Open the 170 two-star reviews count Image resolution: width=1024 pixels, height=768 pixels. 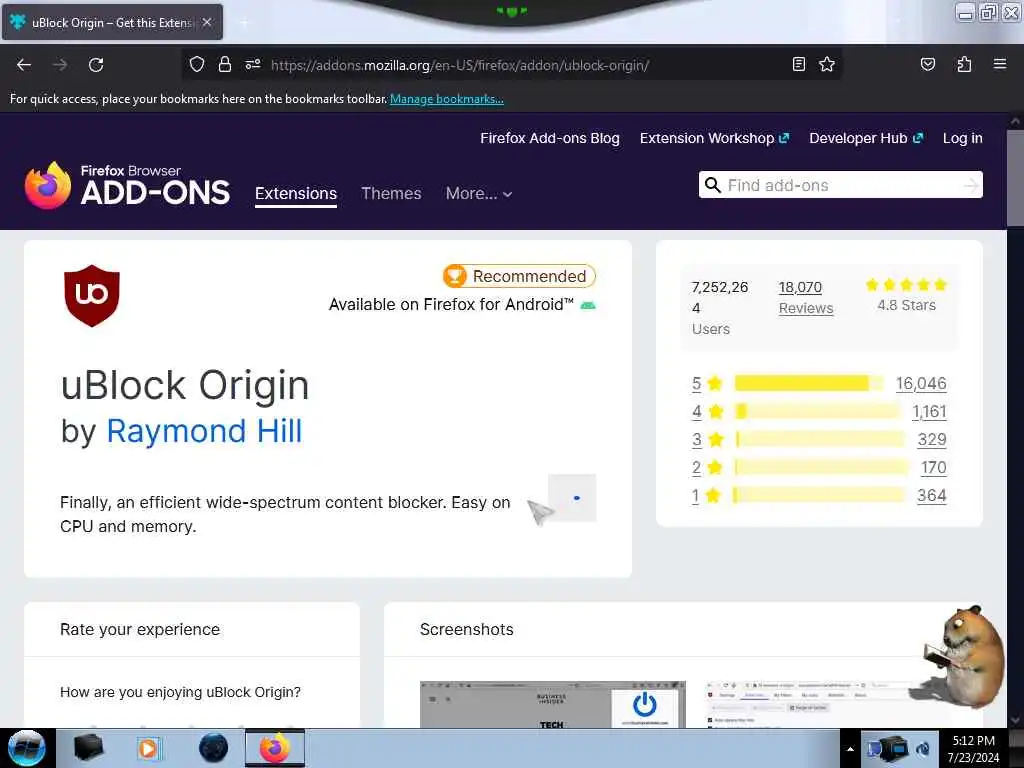point(933,468)
